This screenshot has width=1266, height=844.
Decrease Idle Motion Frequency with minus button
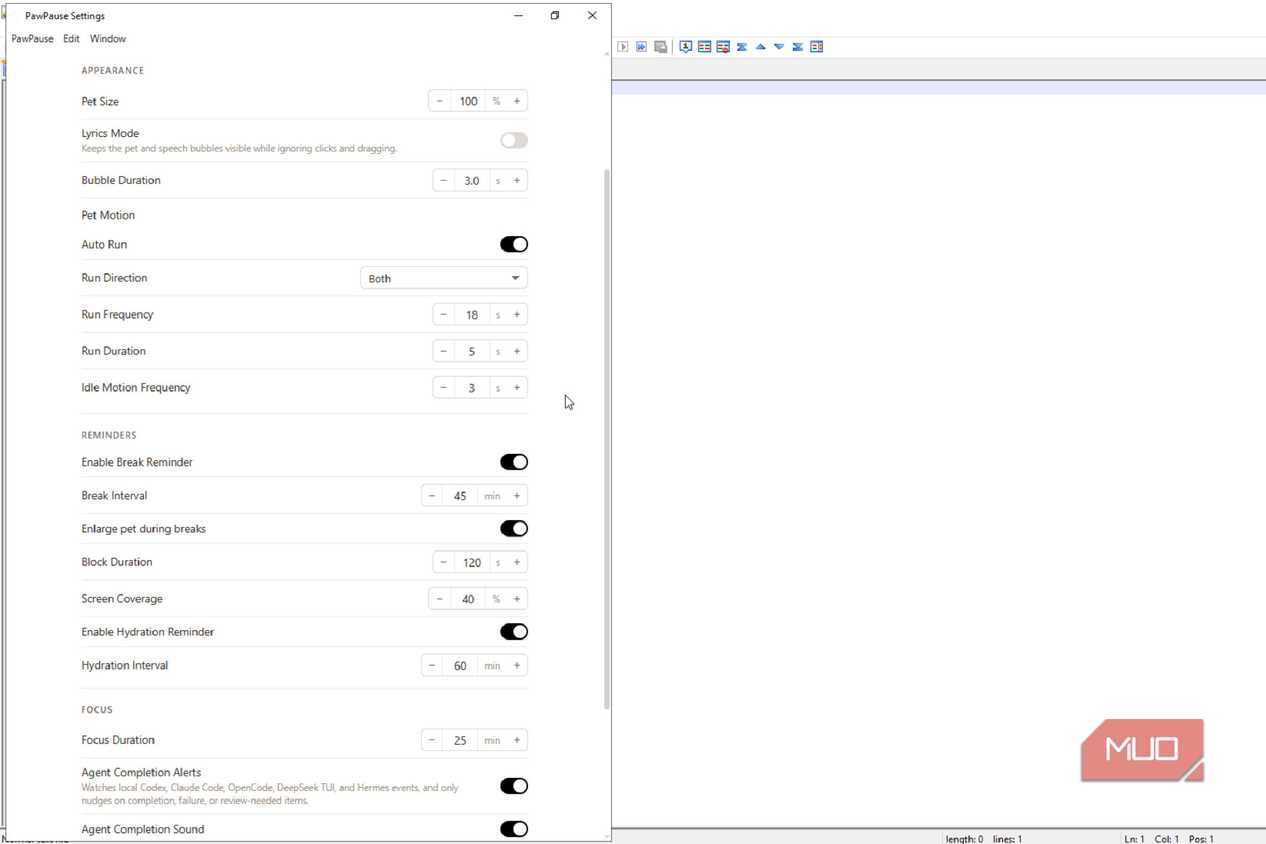444,388
